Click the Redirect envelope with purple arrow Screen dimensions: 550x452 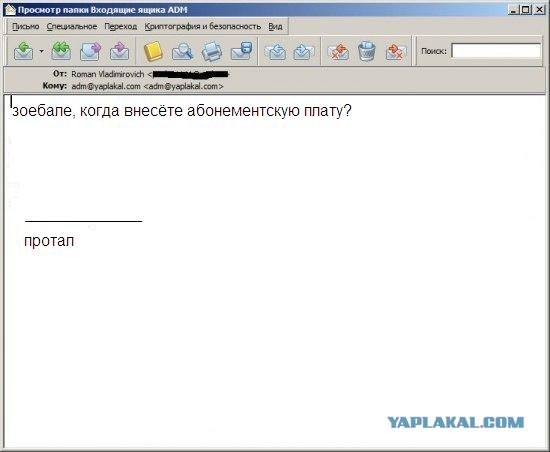pyautogui.click(x=120, y=51)
